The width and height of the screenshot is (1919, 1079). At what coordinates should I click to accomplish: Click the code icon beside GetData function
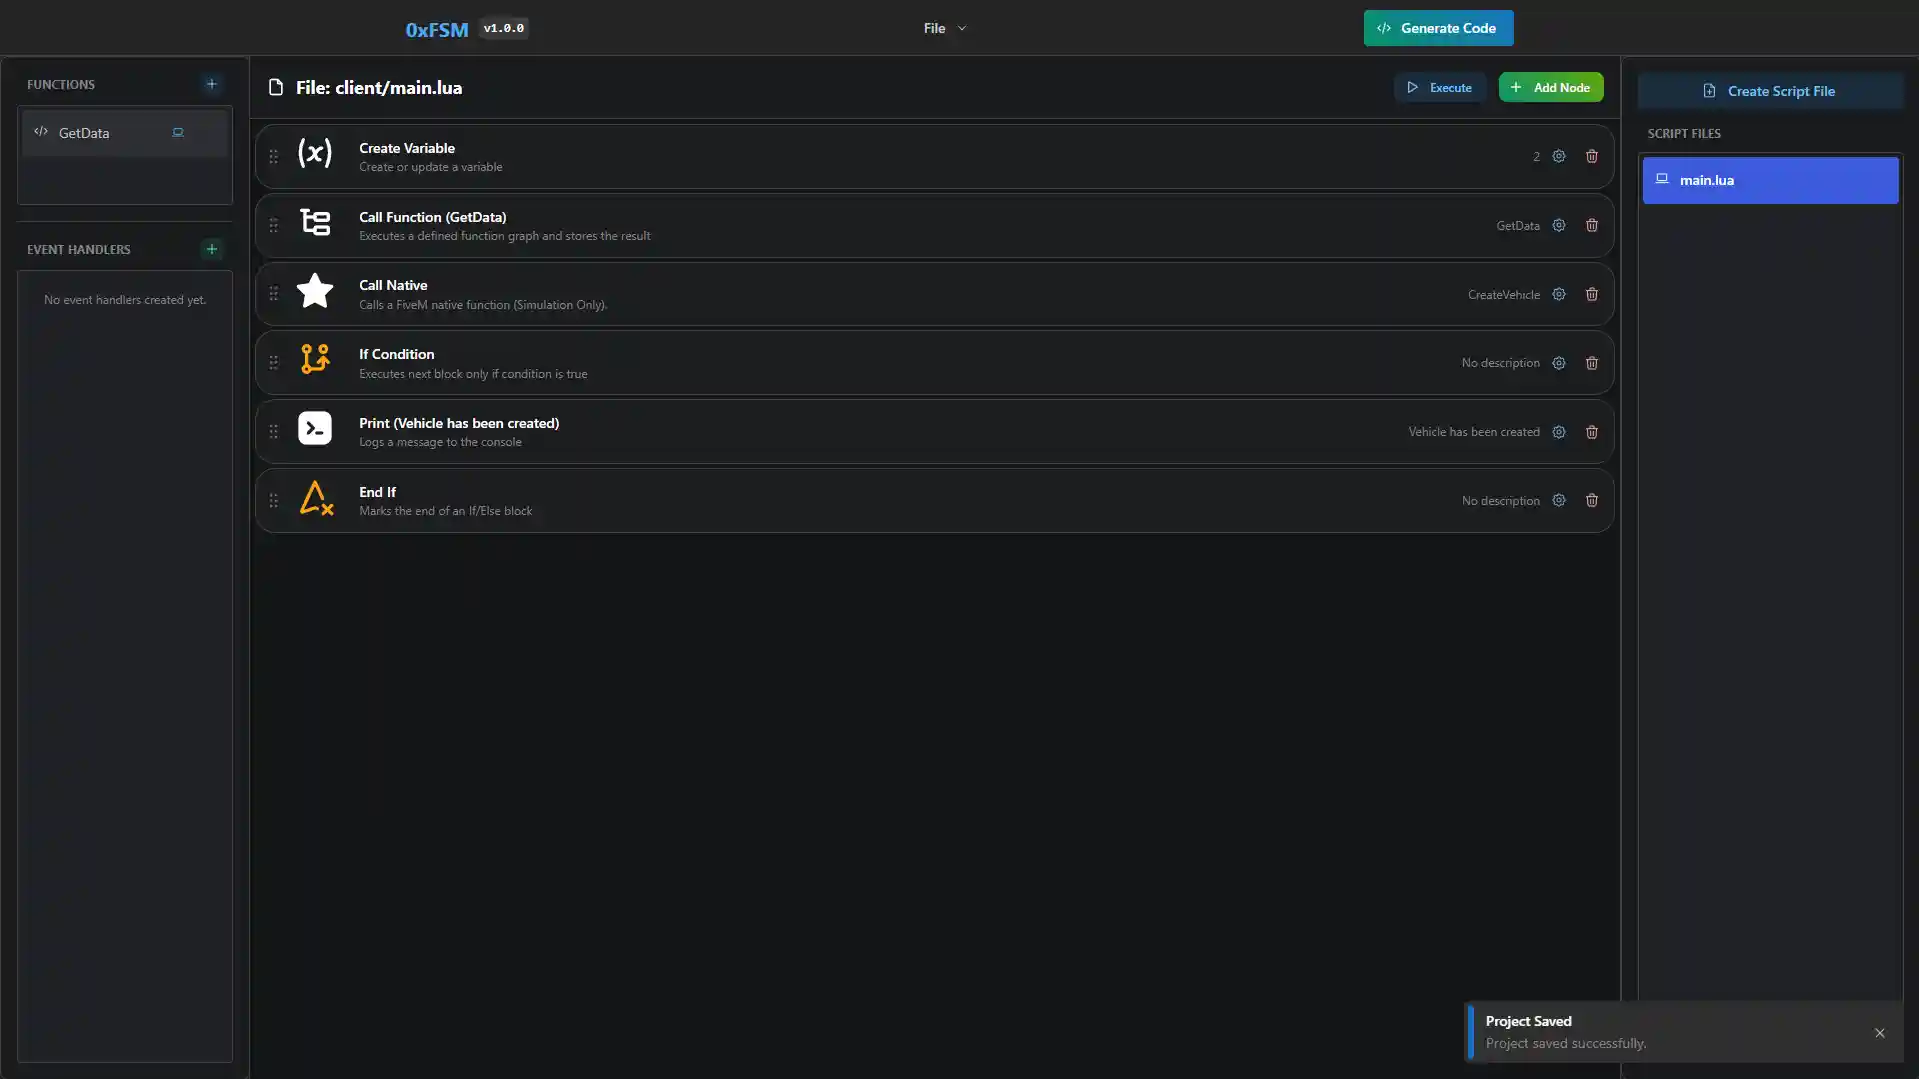pos(40,132)
